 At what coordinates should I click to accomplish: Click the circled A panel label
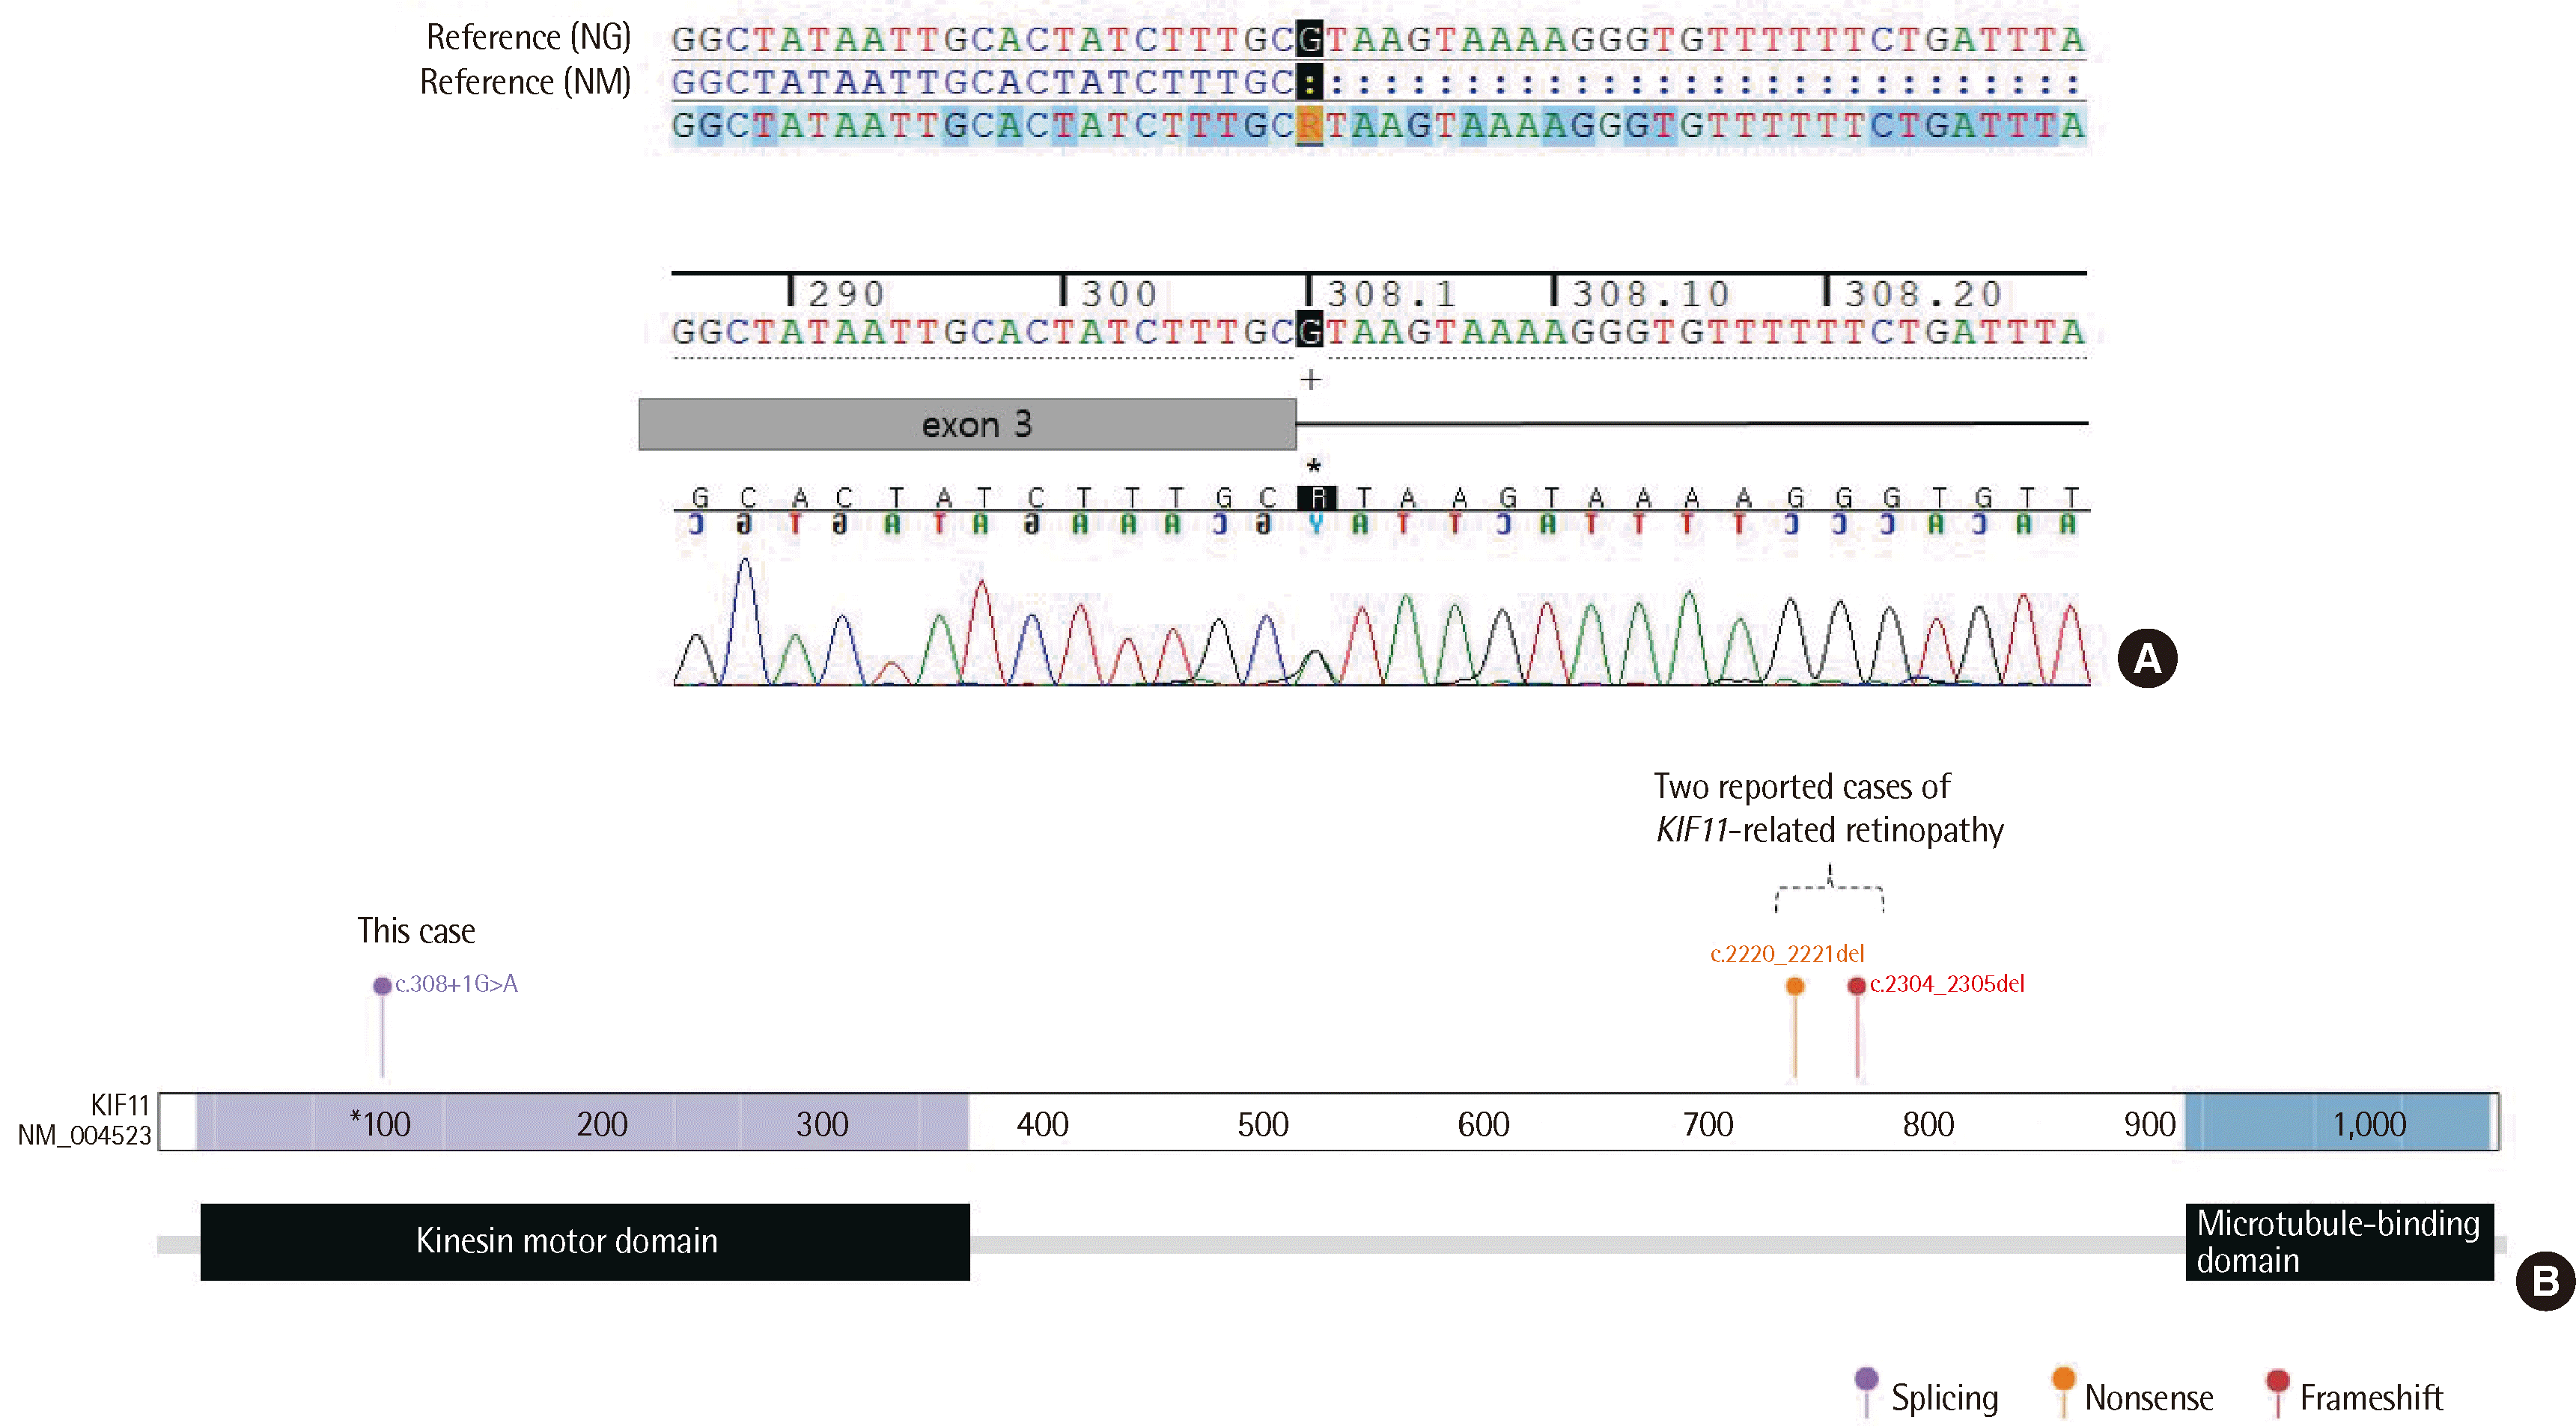click(2147, 658)
